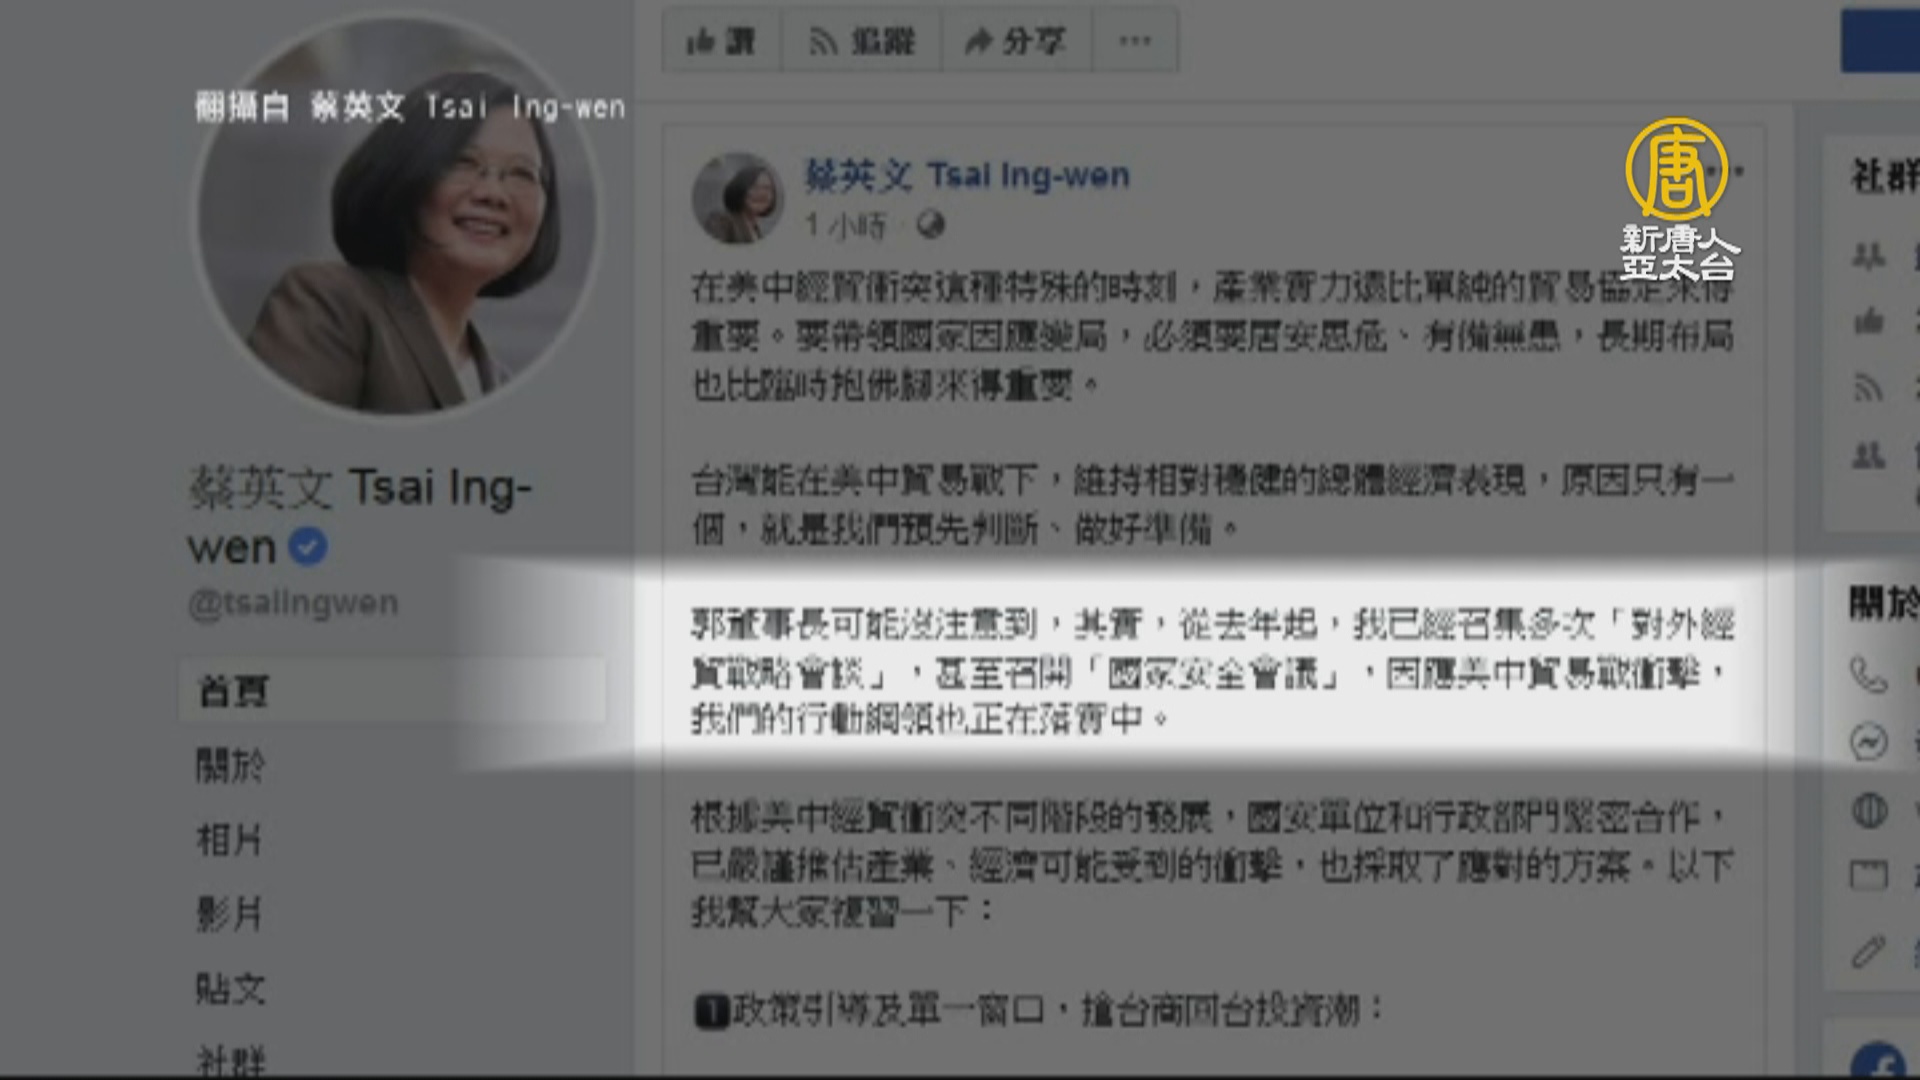This screenshot has height=1080, width=1920.
Task: Open the 影片 page in sidebar
Action: click(x=230, y=914)
